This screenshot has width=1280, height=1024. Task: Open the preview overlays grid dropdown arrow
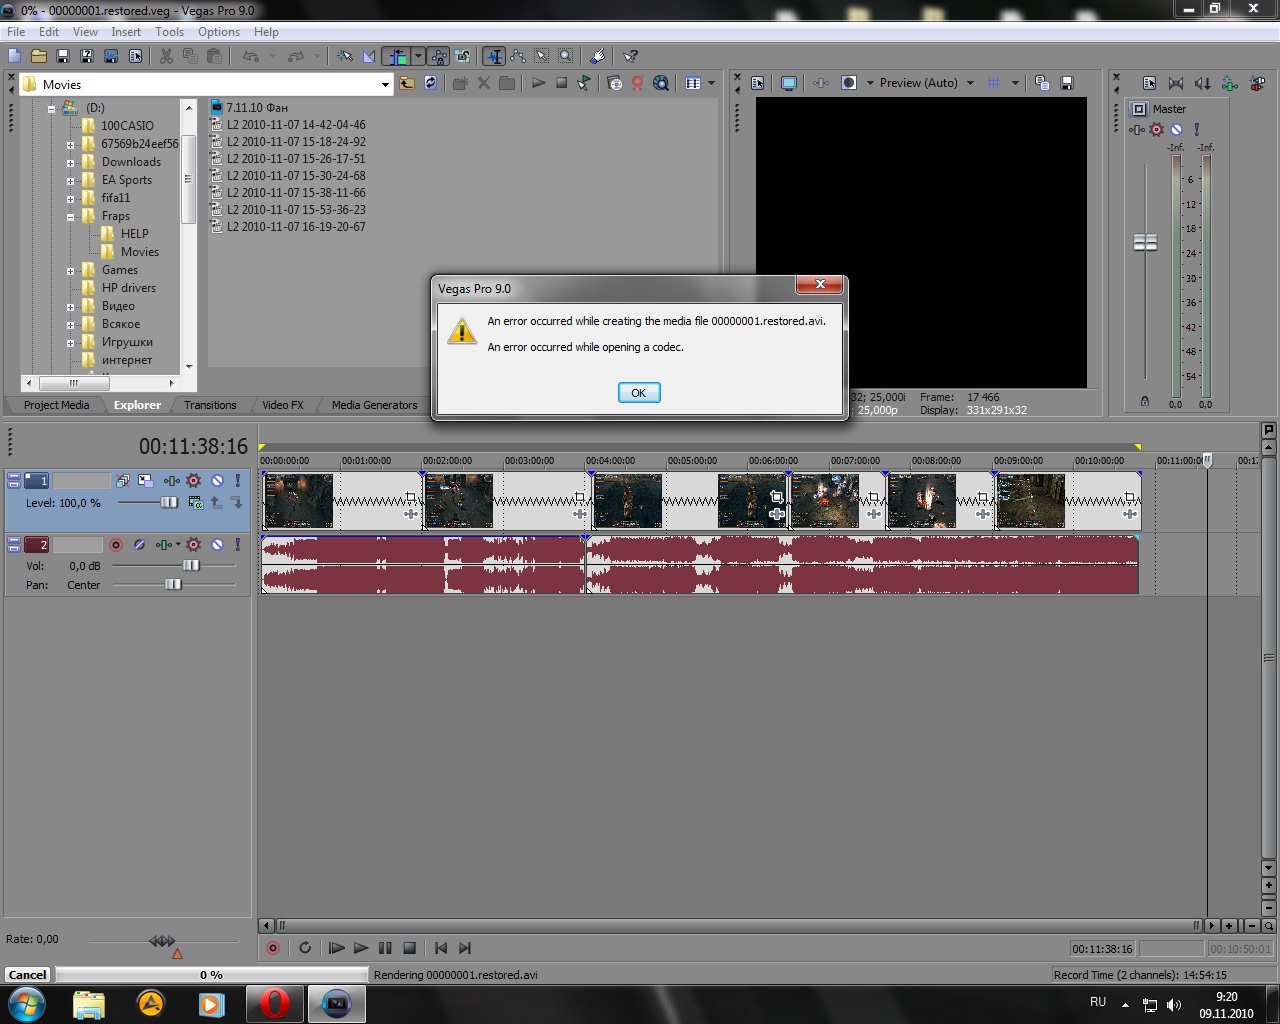point(1015,83)
